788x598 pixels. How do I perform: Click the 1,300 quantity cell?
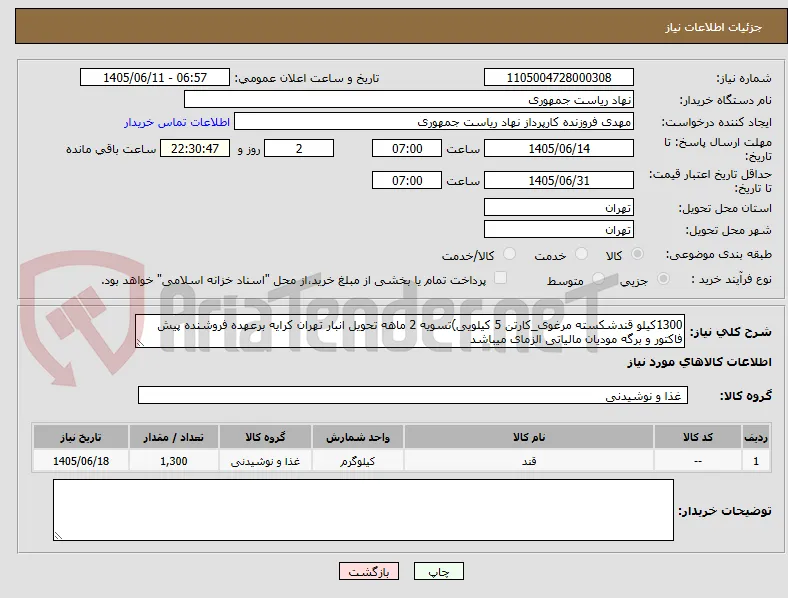[x=173, y=461]
